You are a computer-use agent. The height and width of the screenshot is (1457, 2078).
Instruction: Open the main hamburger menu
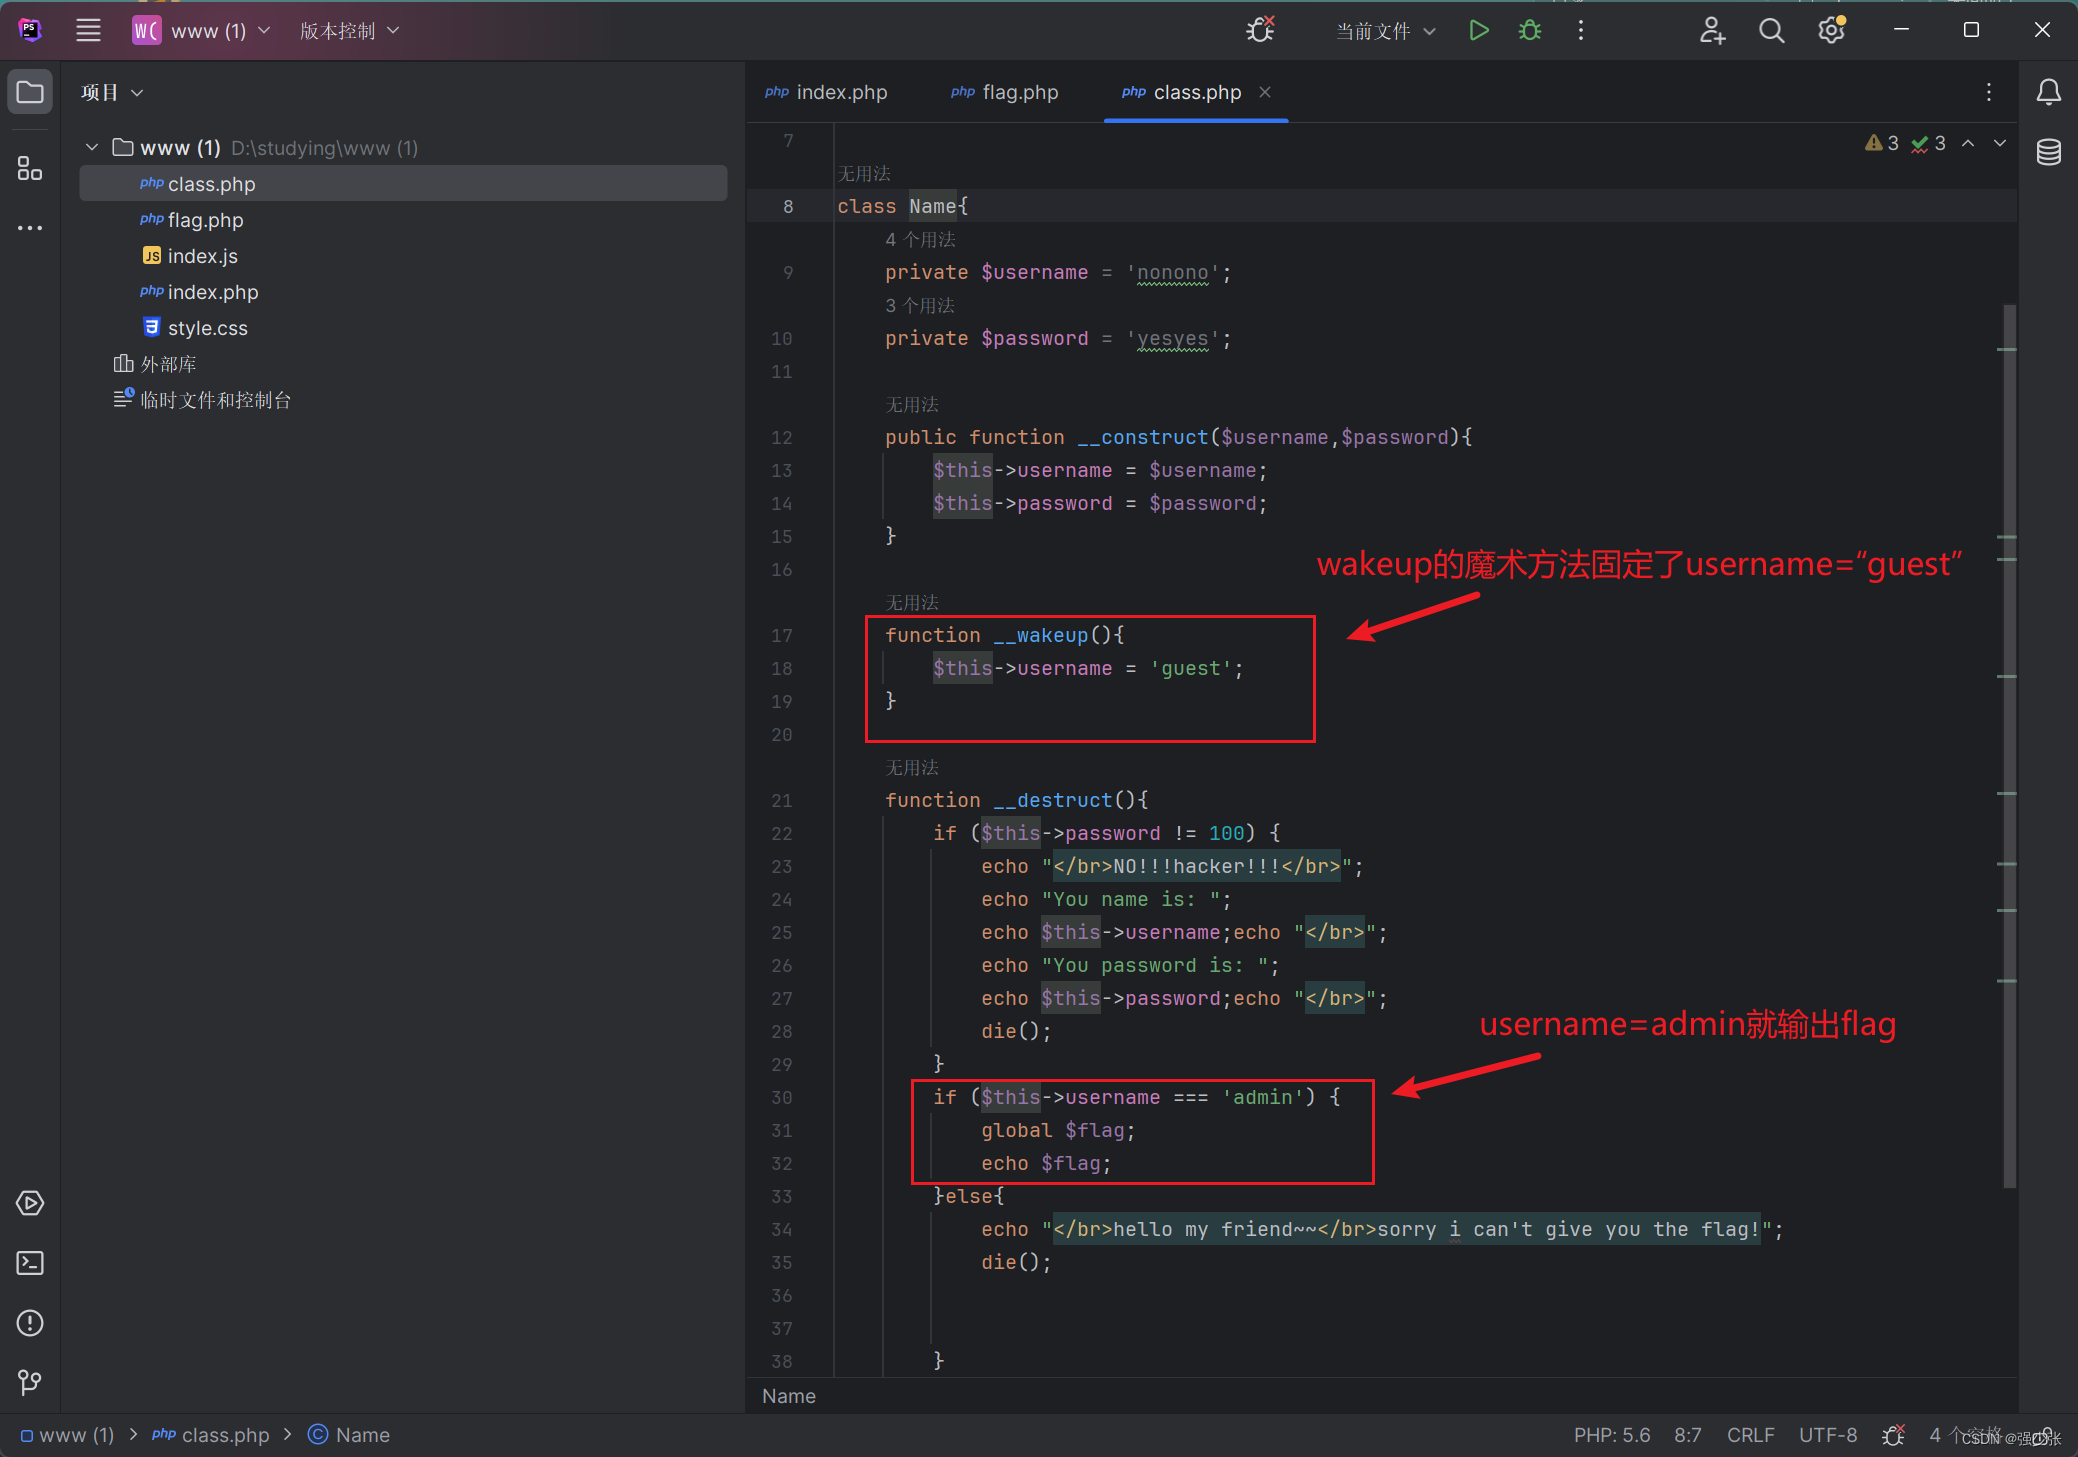[88, 30]
